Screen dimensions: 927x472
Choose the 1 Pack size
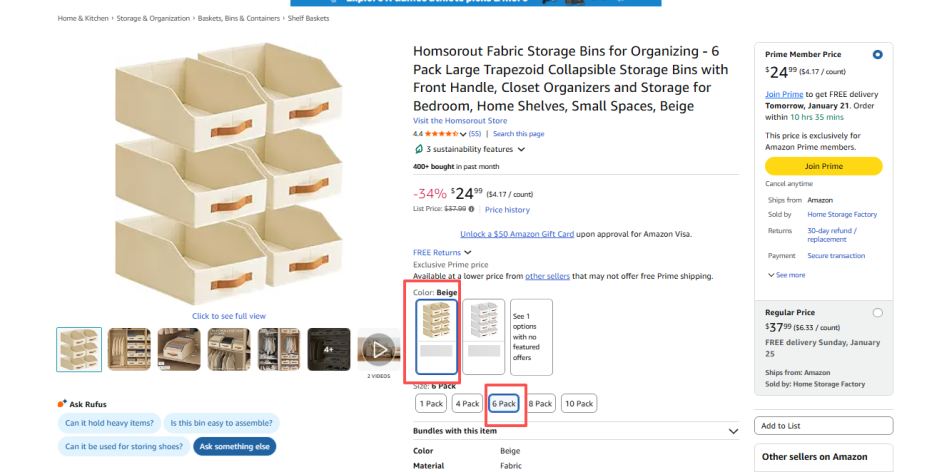tap(430, 404)
